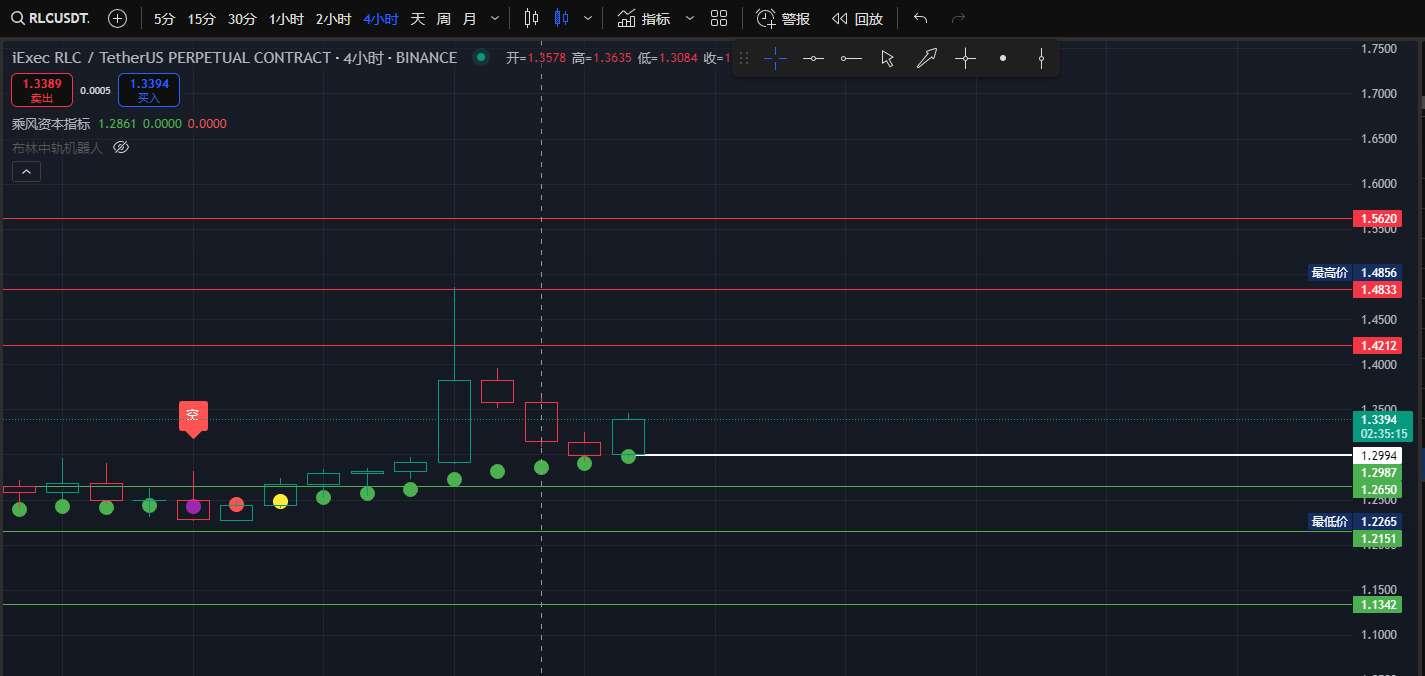Select the 2小时 interval

point(333,19)
